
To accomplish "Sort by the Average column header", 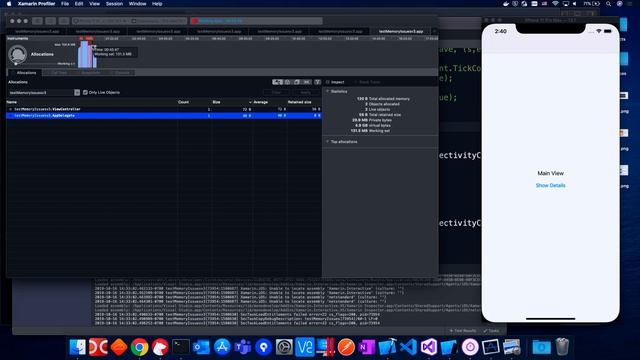I will pyautogui.click(x=260, y=102).
